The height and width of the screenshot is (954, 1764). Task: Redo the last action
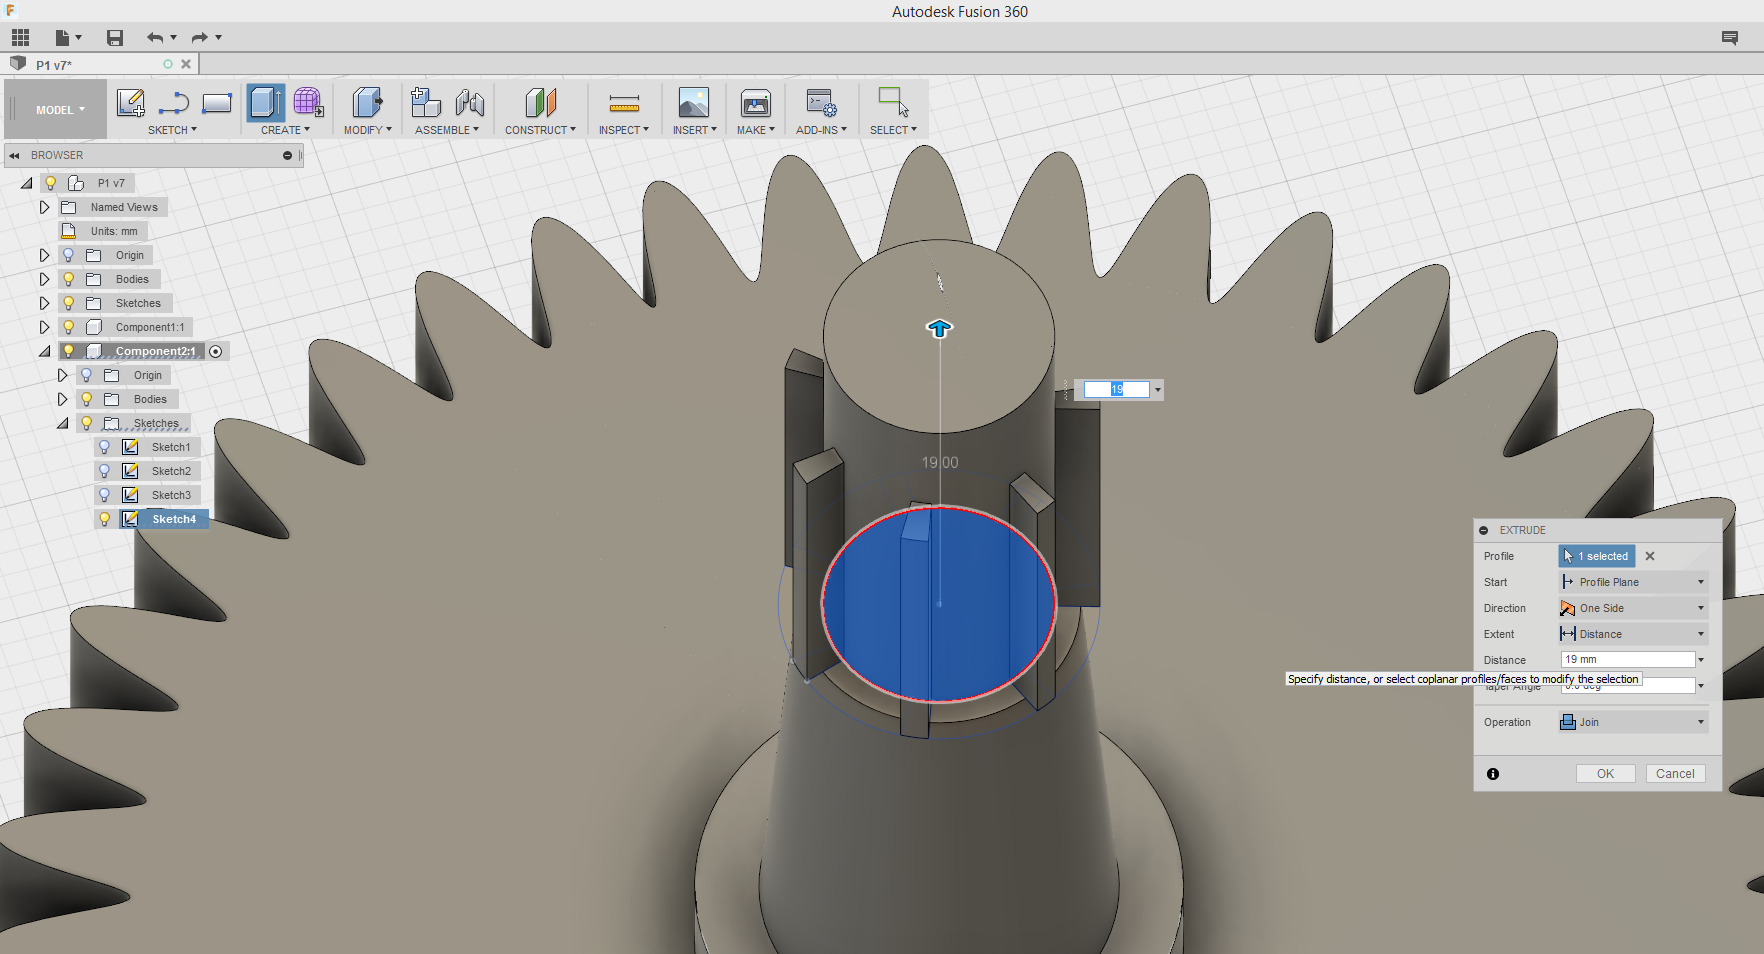pyautogui.click(x=199, y=38)
